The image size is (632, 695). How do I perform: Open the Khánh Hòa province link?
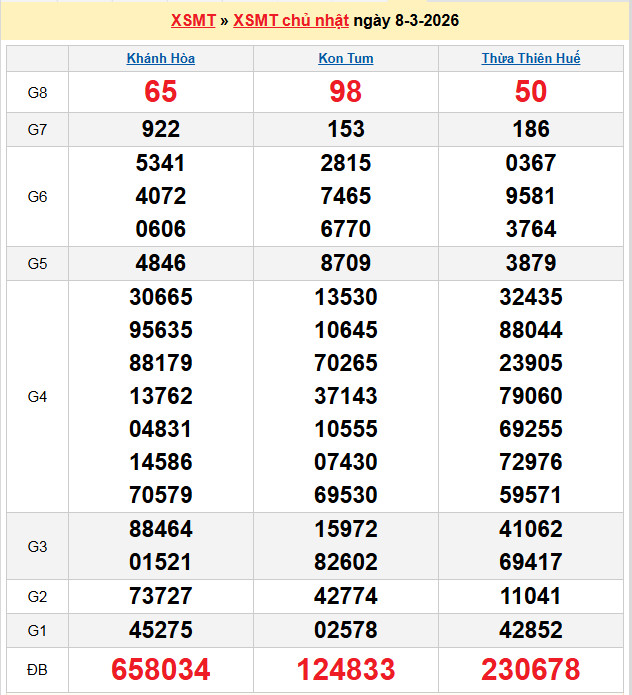[160, 58]
